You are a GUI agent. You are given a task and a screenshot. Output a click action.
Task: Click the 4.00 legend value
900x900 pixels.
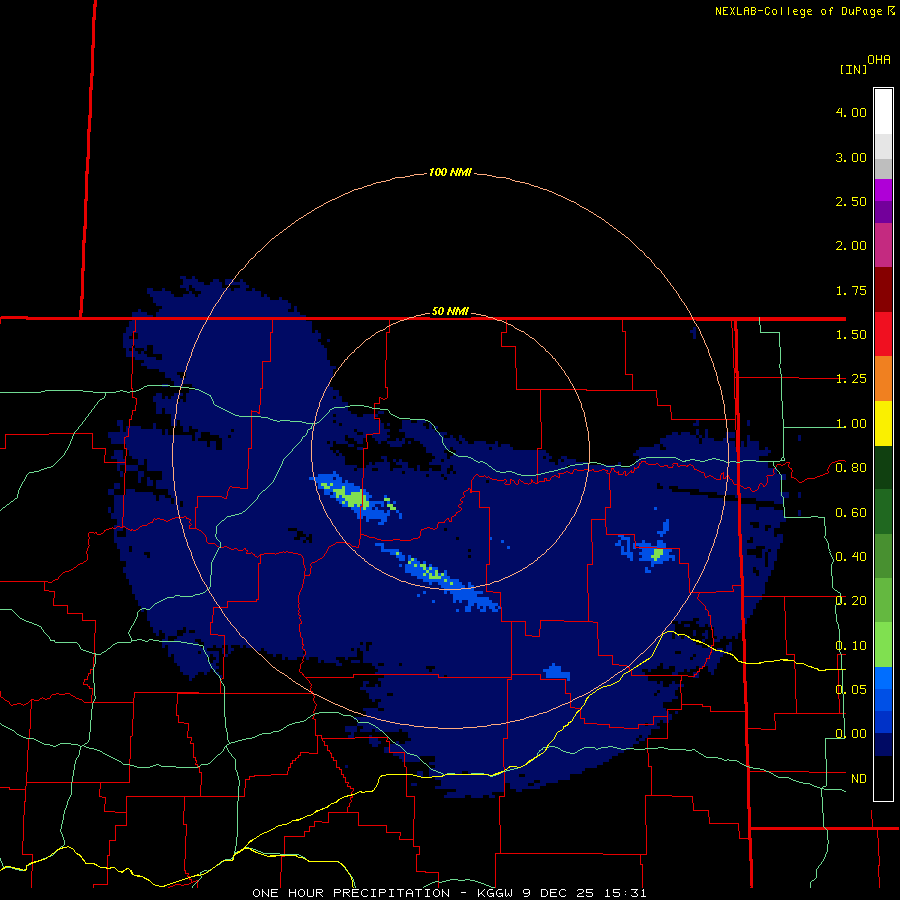[851, 112]
